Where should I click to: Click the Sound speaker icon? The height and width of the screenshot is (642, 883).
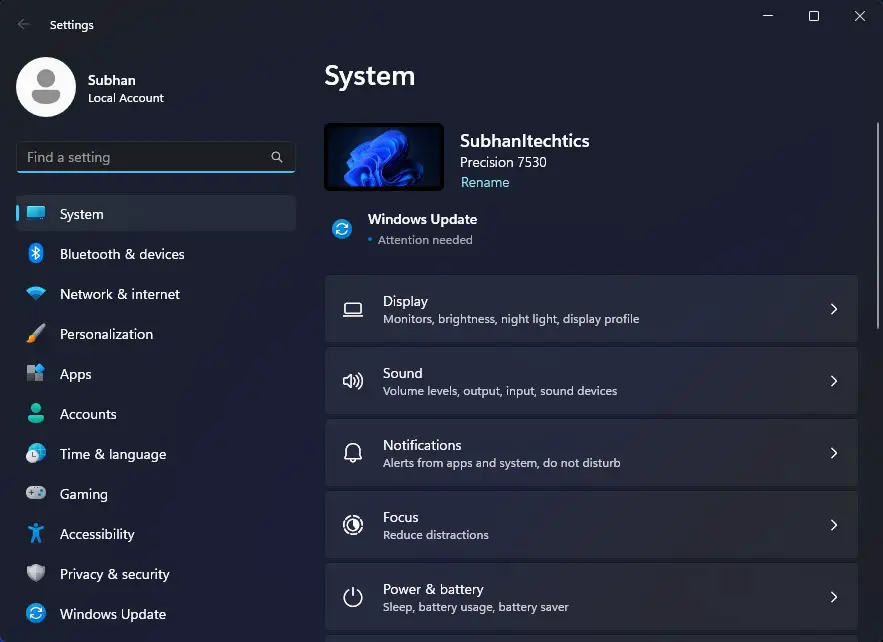point(353,381)
